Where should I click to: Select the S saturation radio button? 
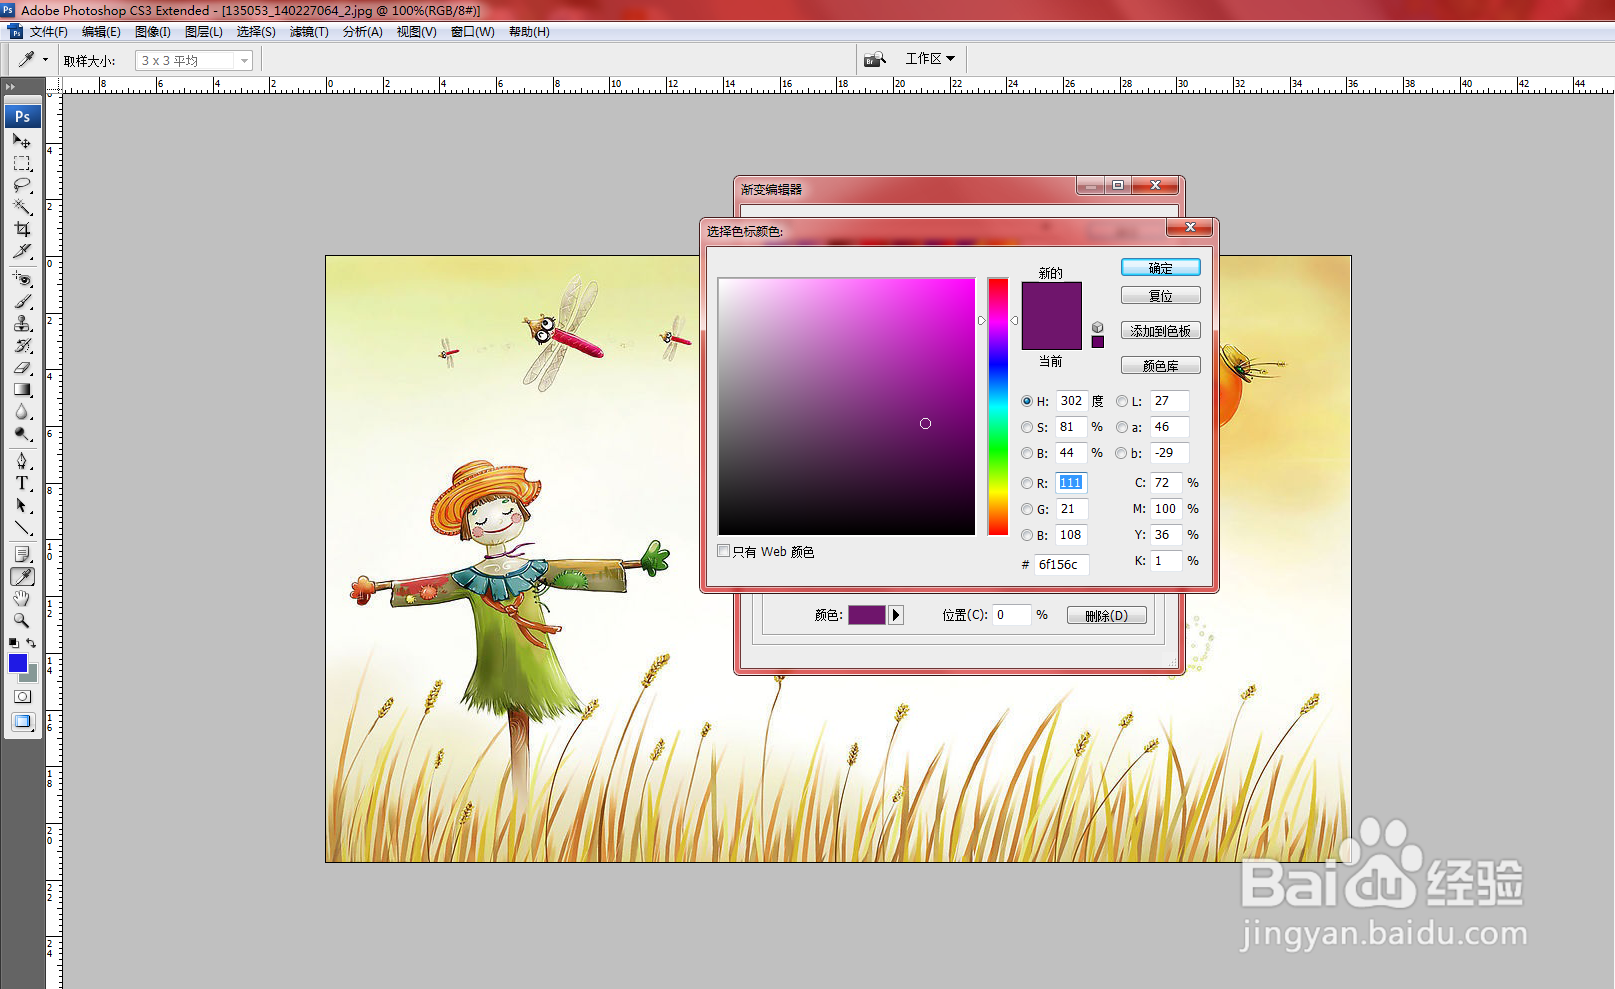pyautogui.click(x=1026, y=427)
